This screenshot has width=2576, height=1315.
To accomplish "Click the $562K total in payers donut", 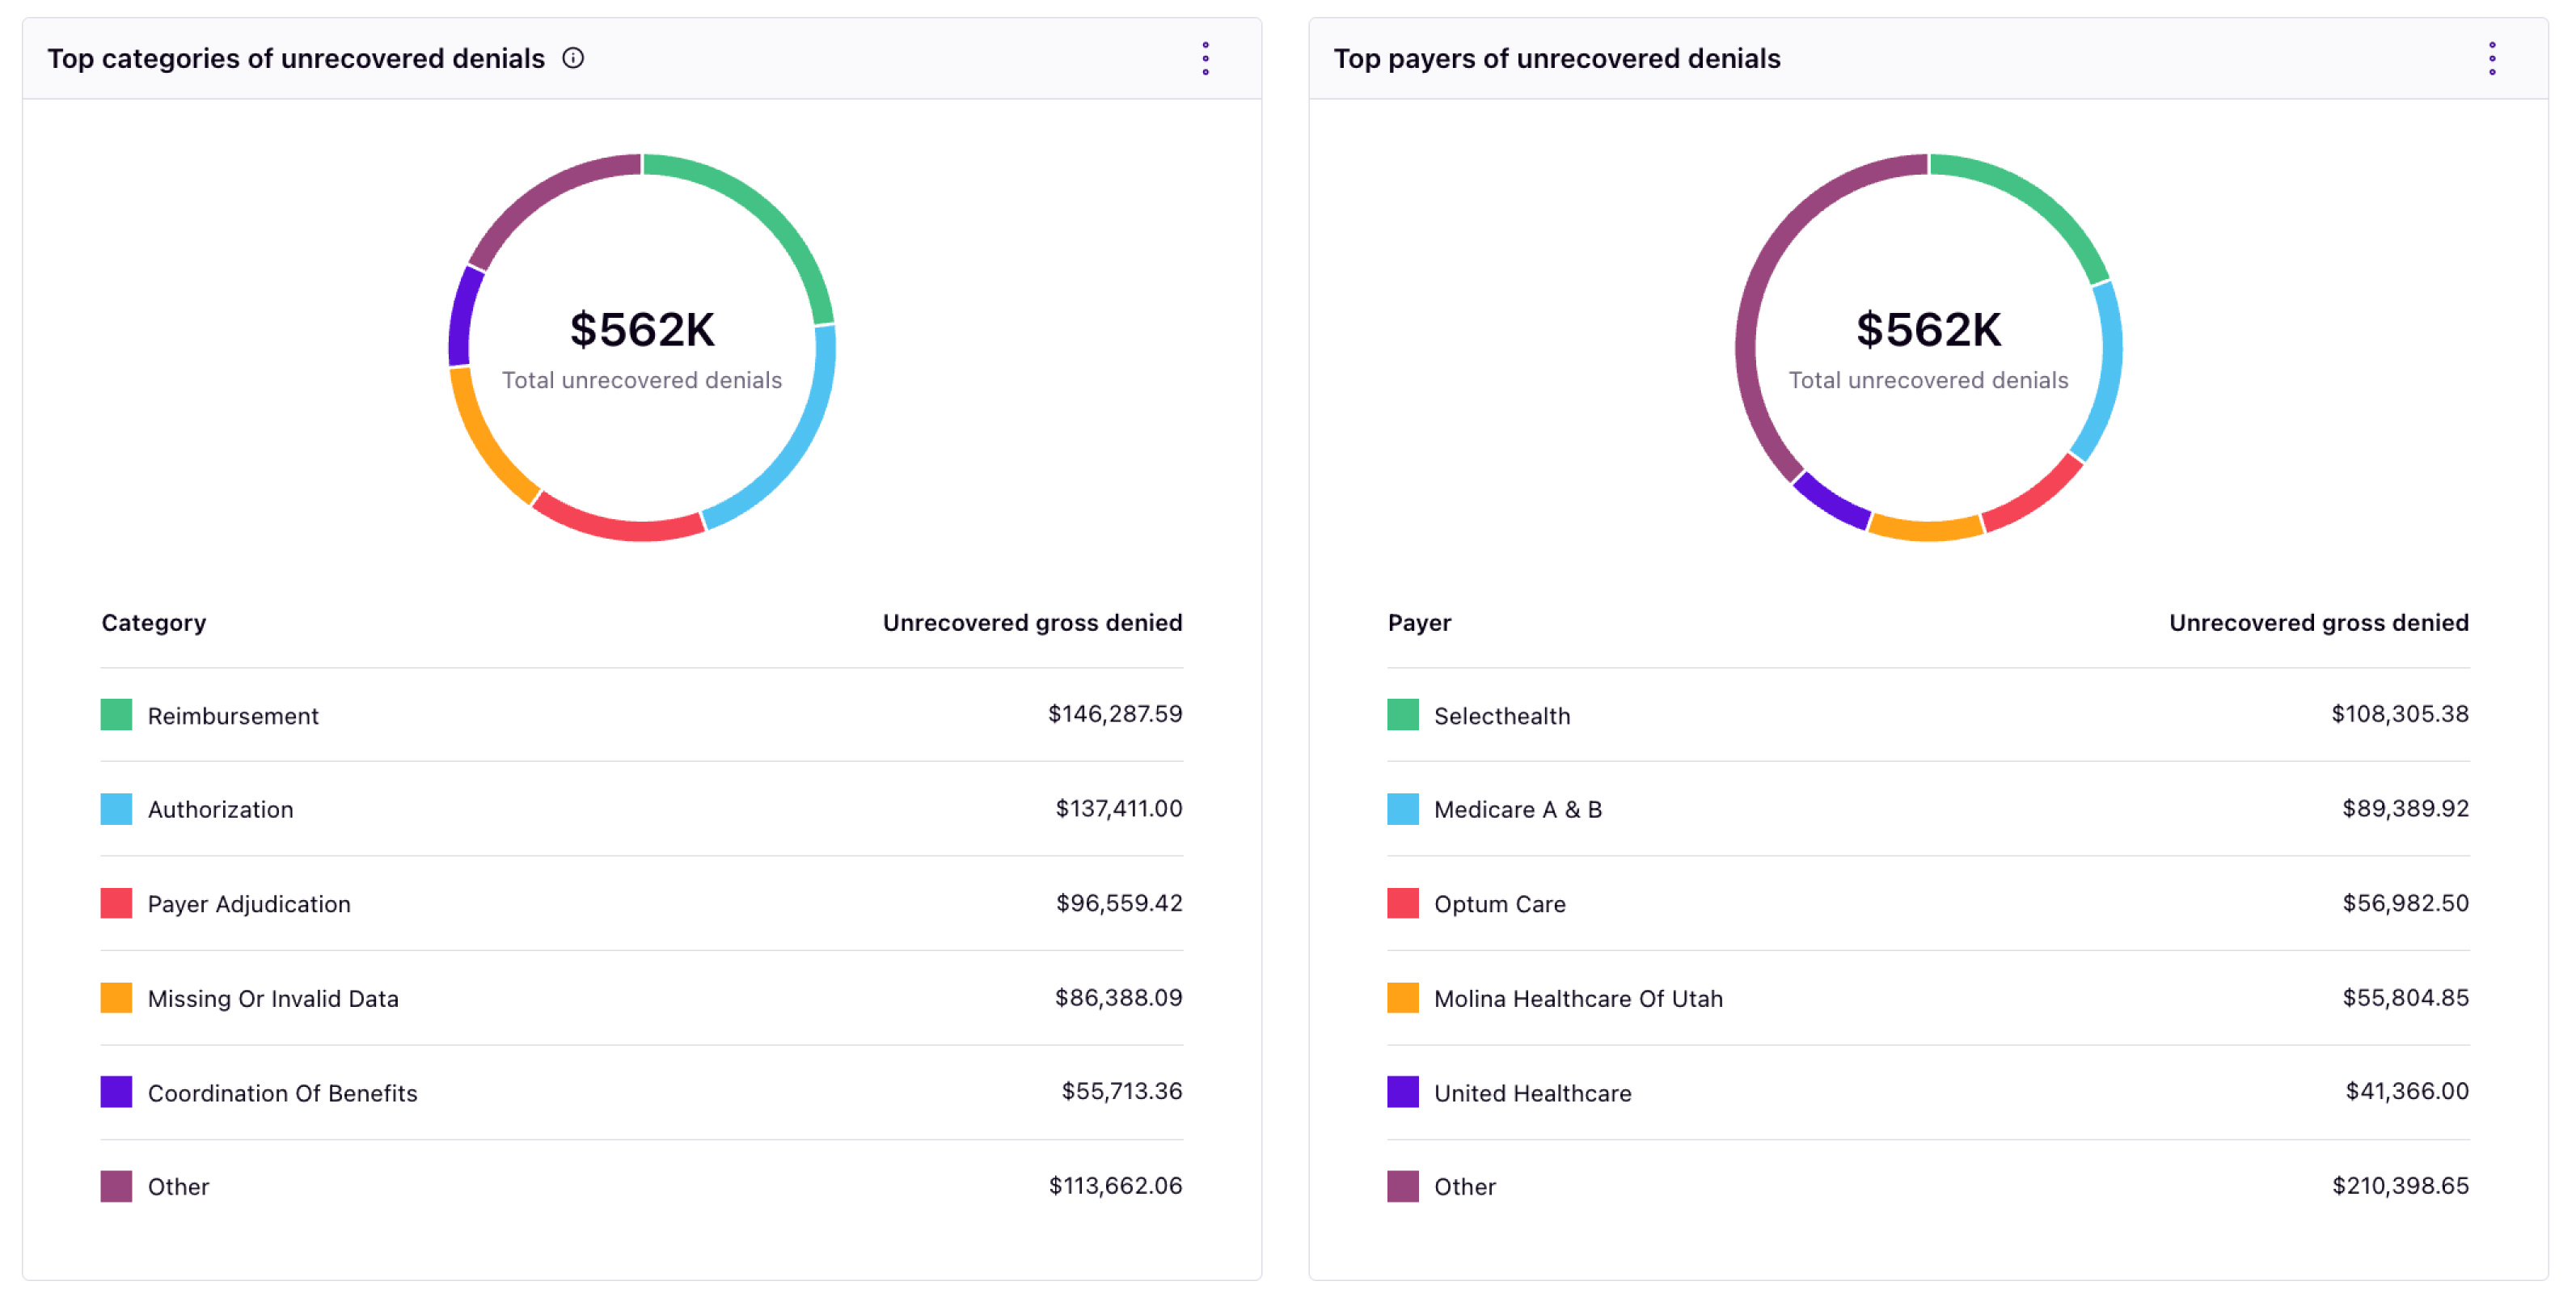I will coord(1929,330).
